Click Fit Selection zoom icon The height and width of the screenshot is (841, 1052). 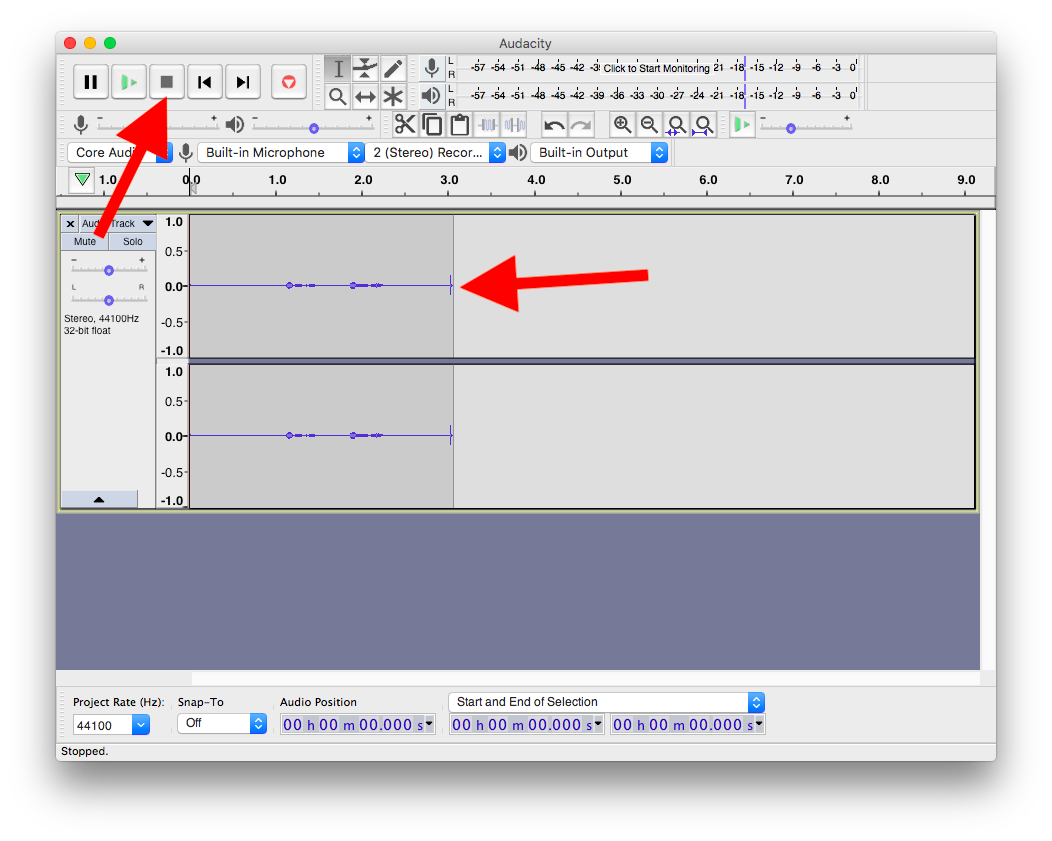[x=676, y=125]
